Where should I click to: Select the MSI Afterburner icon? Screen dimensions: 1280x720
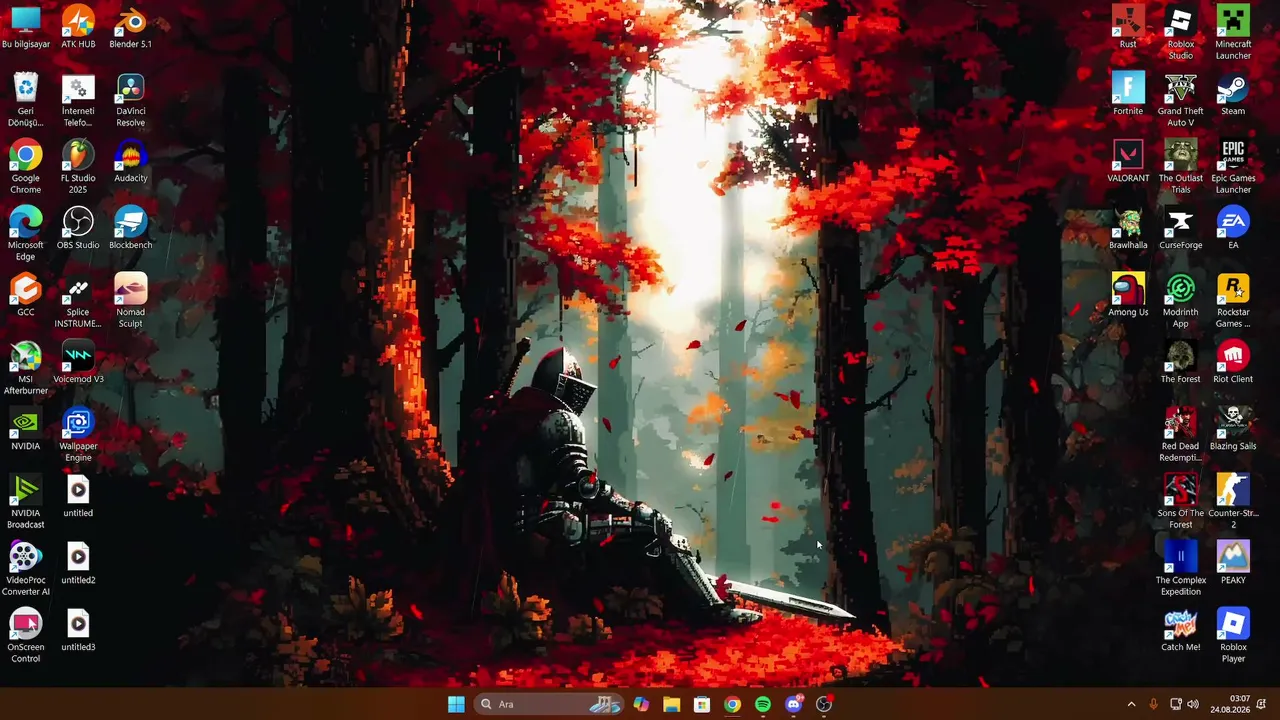coord(26,368)
